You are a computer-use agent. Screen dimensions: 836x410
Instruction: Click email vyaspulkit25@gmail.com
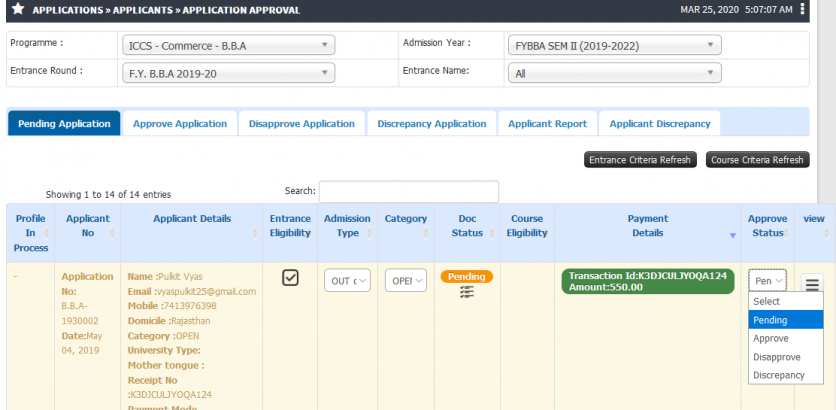pyautogui.click(x=206, y=292)
